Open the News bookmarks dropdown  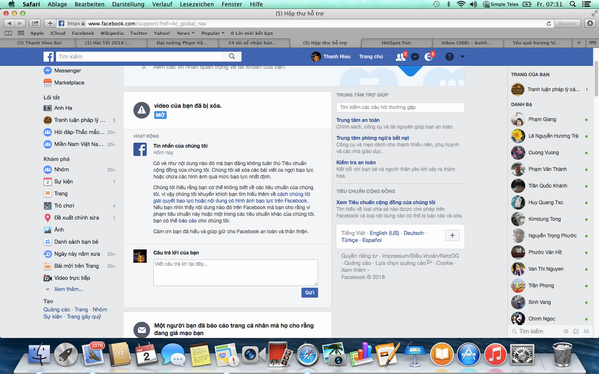[185, 33]
